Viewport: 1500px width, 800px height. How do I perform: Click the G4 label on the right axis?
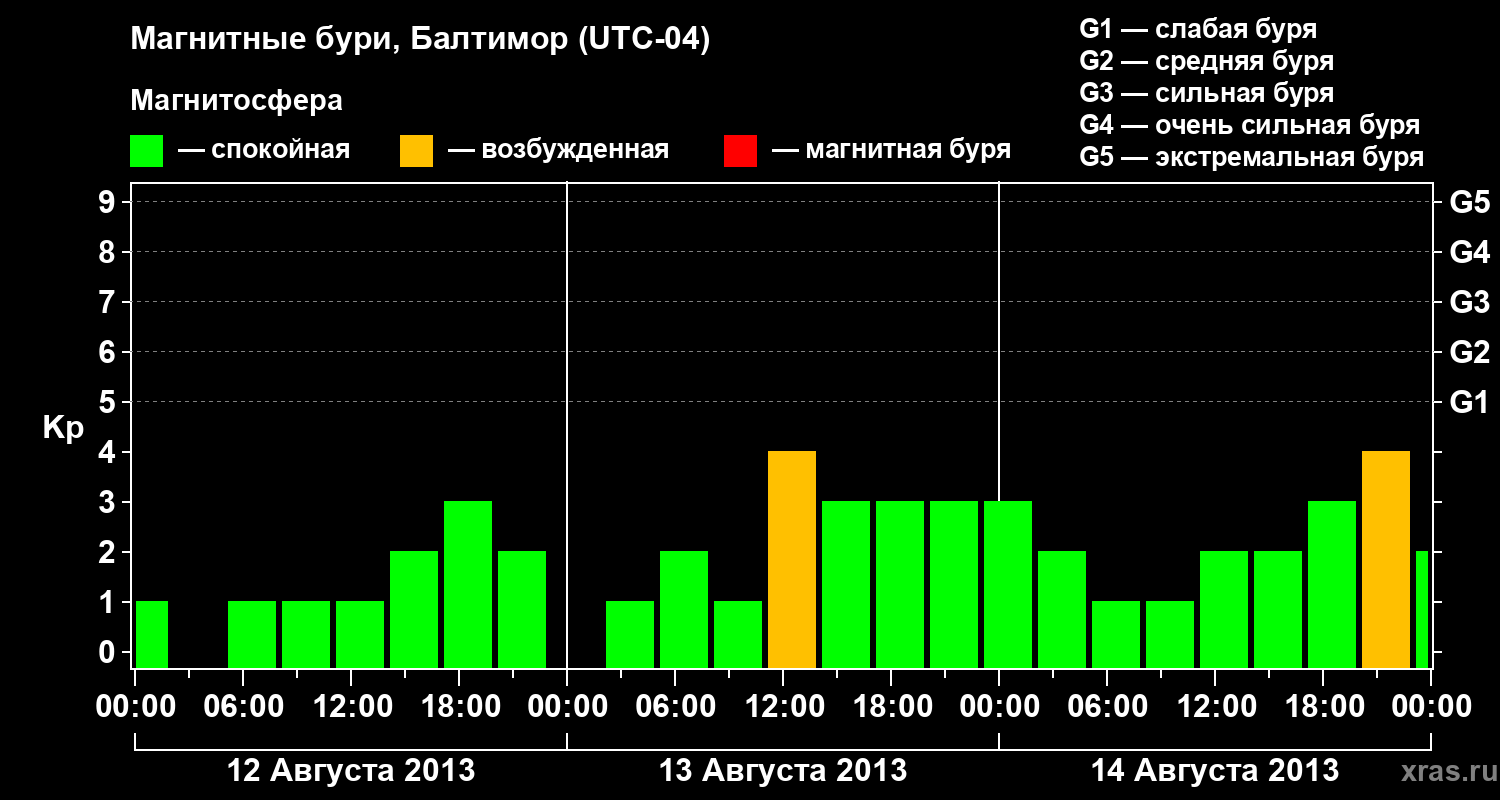pos(1469,252)
